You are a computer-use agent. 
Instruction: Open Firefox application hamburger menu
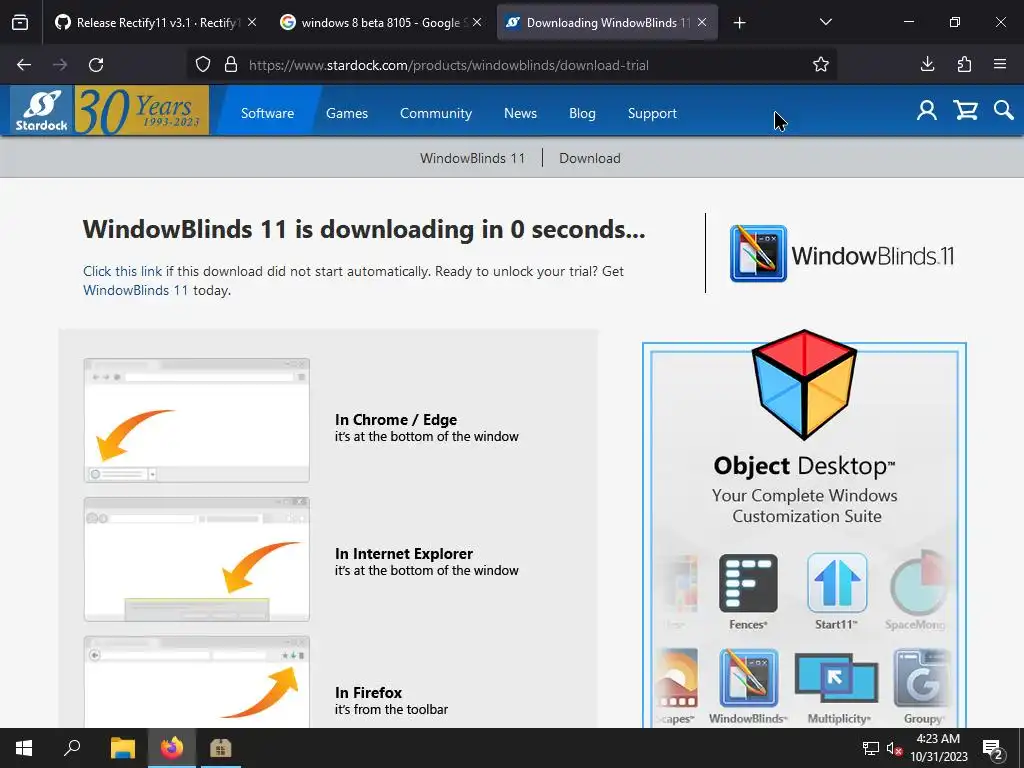click(x=1000, y=64)
